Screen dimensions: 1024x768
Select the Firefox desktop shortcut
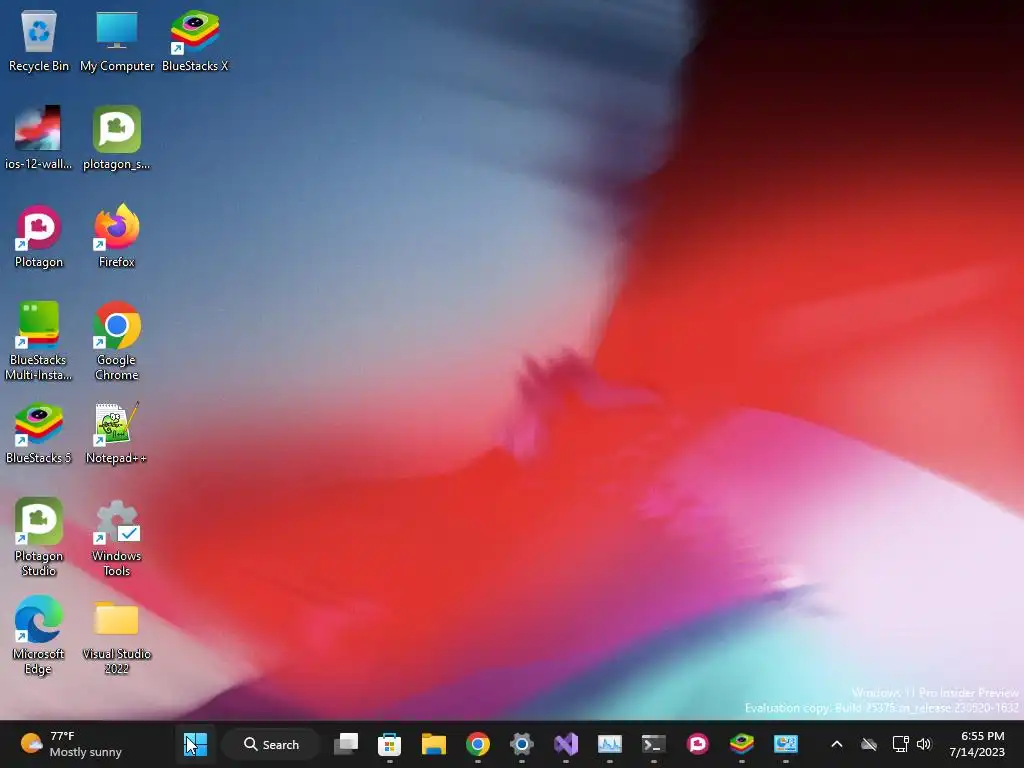tap(117, 236)
